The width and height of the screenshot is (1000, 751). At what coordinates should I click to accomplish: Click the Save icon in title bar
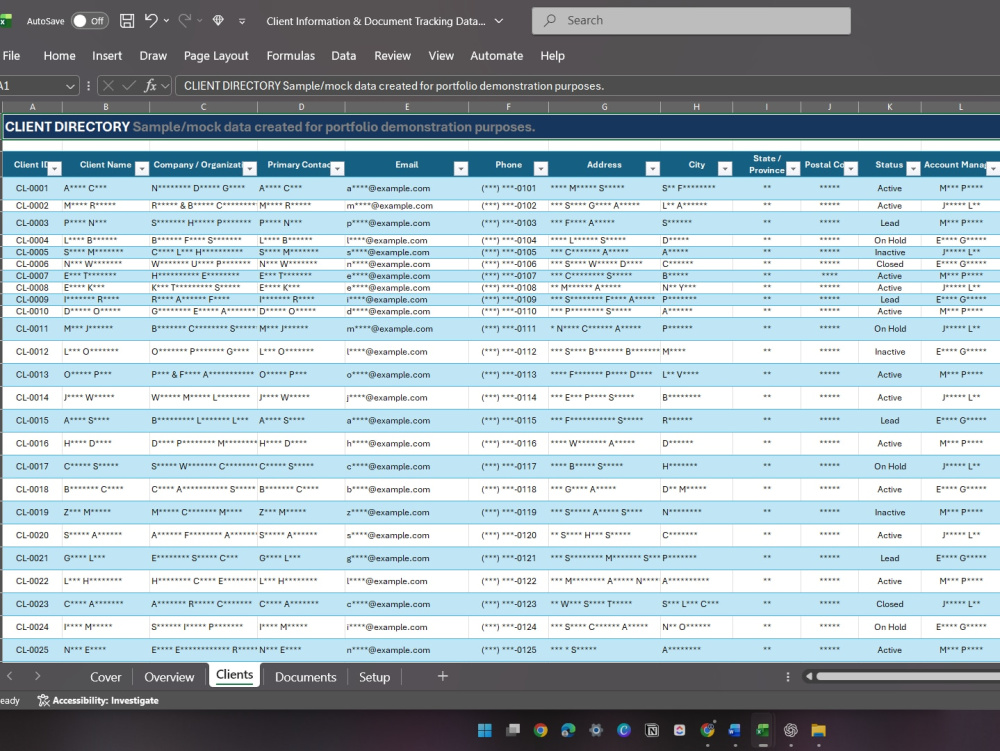[x=127, y=21]
